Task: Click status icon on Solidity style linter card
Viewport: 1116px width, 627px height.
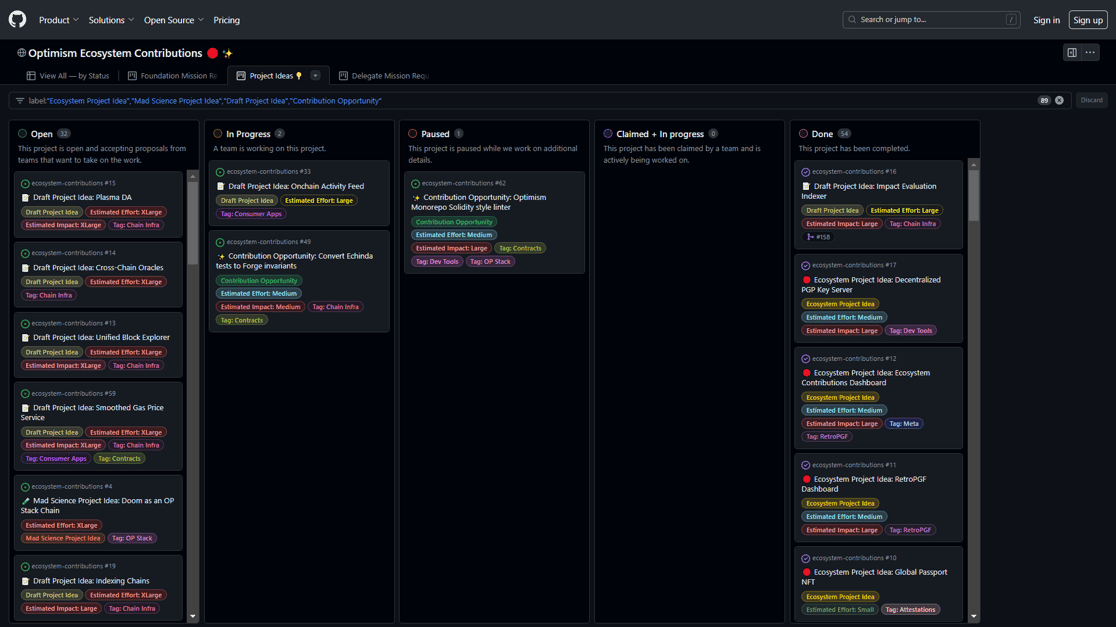Action: tap(416, 184)
